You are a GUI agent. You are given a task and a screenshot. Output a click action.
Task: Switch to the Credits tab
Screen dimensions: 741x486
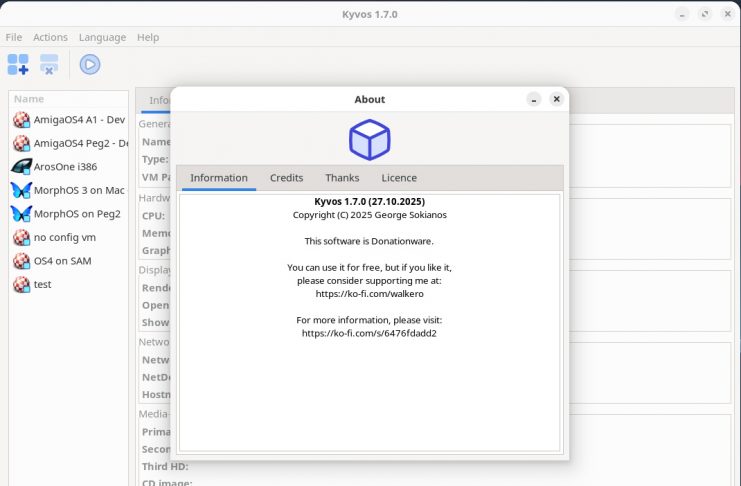click(x=286, y=178)
